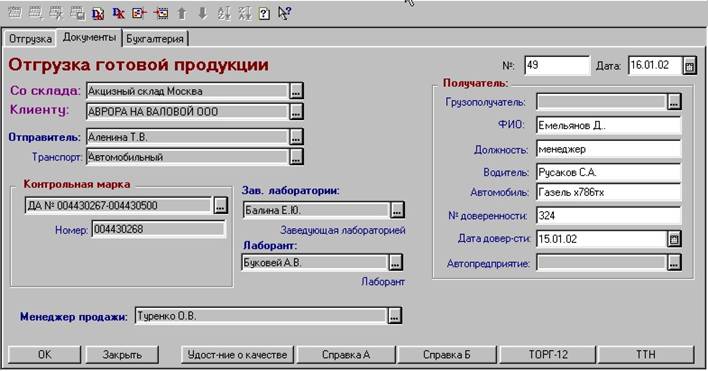Click the Лаборант field Буковей А.В.
The image size is (708, 371).
point(315,262)
